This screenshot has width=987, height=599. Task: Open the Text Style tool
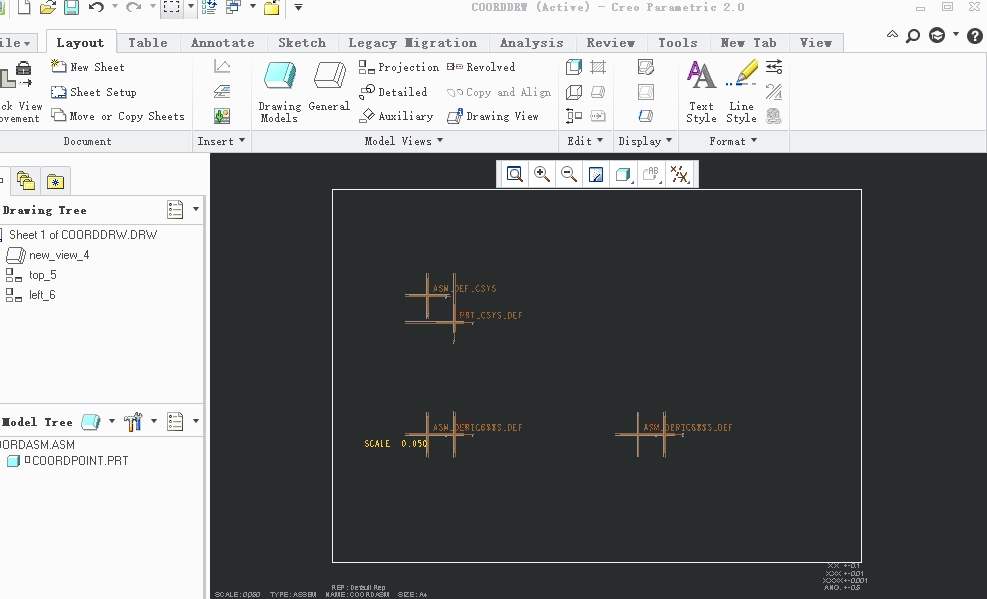701,92
